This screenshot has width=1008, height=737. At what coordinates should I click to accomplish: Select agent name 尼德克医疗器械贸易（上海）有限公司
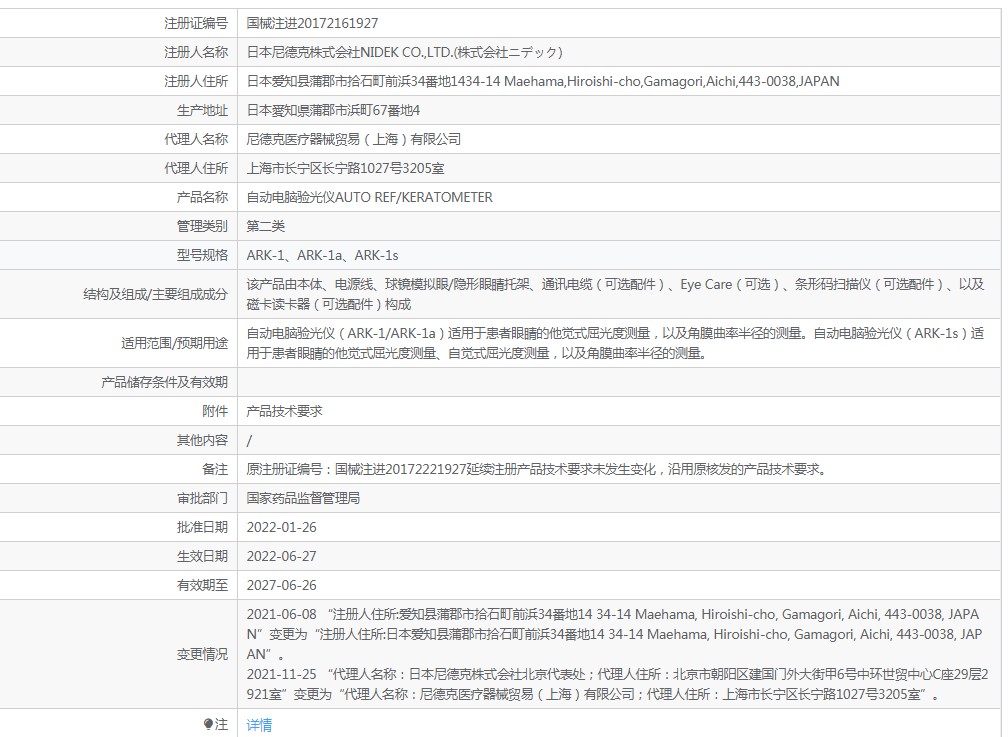[x=354, y=139]
